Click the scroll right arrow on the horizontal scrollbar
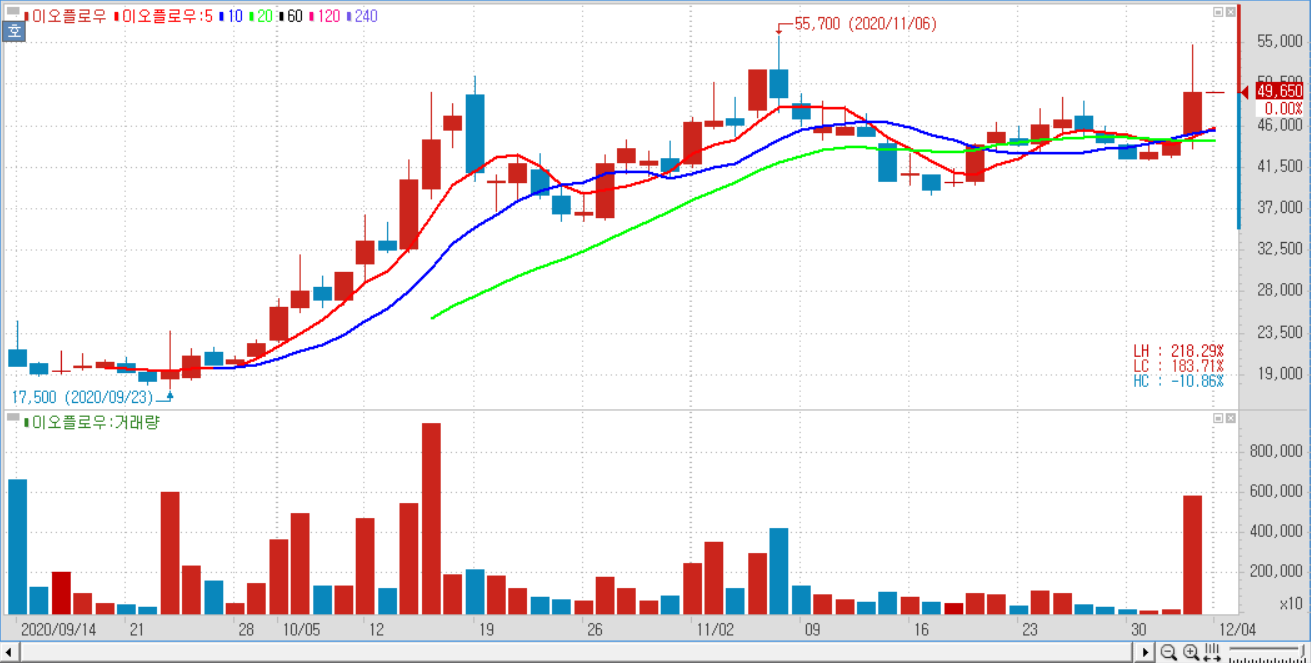Viewport: 1311px width, 663px height. point(1146,653)
